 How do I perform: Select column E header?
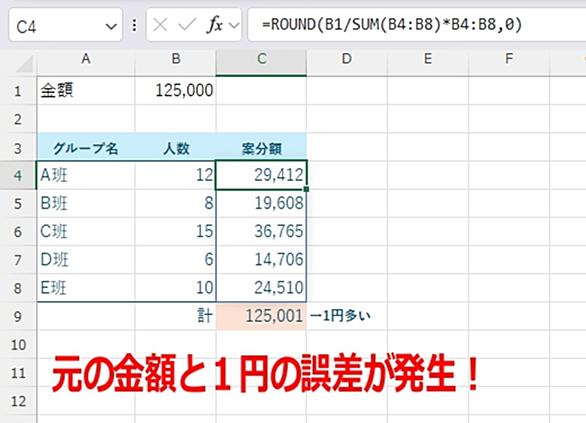(428, 59)
